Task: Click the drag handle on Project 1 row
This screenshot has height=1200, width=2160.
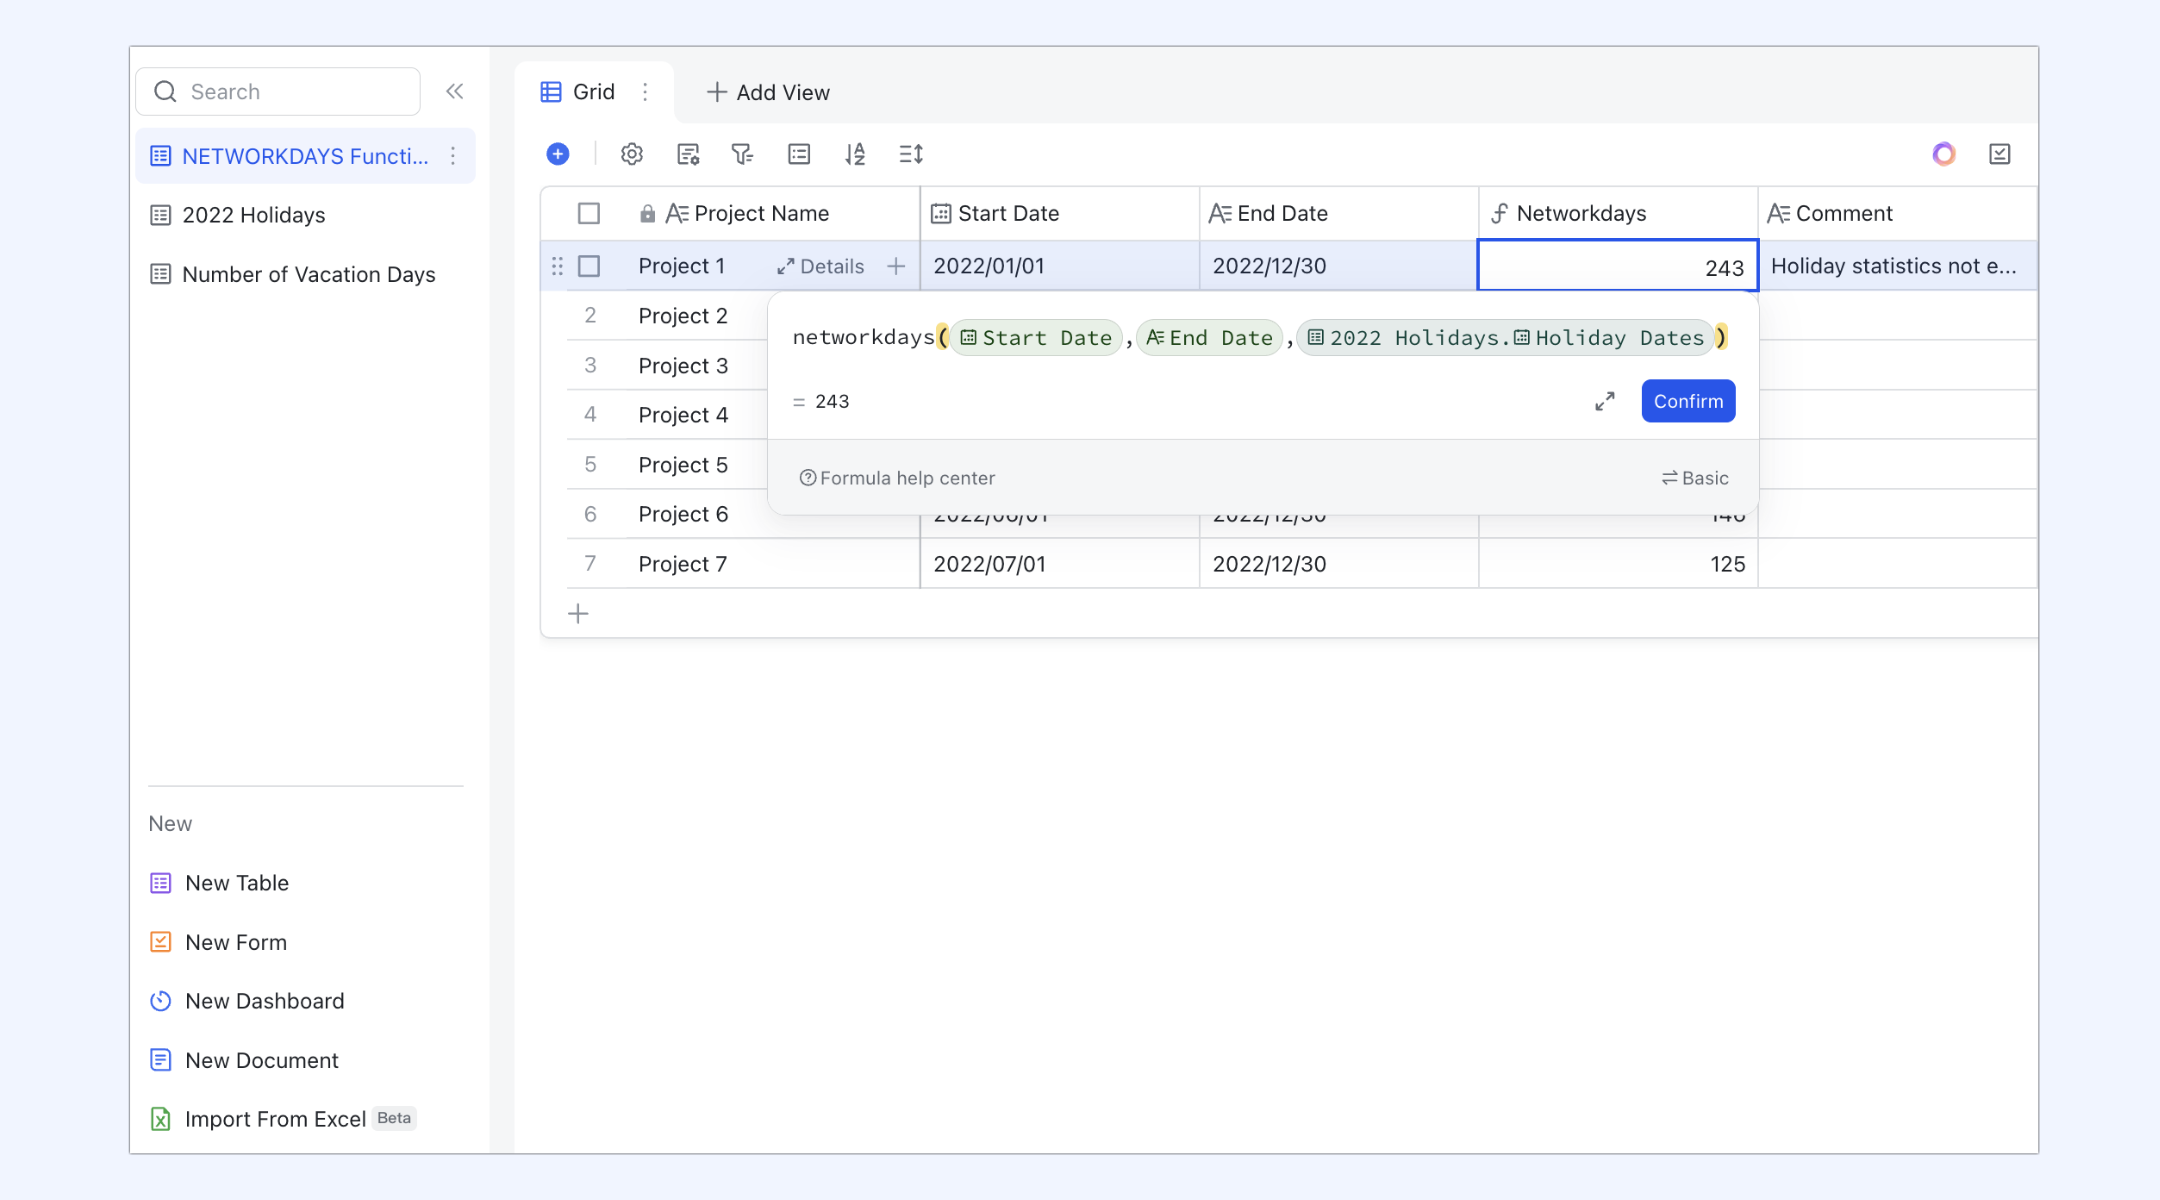Action: coord(558,266)
